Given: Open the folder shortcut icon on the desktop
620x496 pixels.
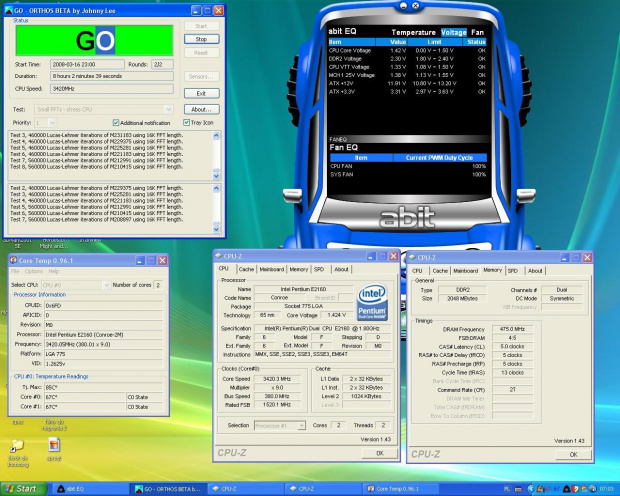Looking at the screenshot, I should 17,446.
